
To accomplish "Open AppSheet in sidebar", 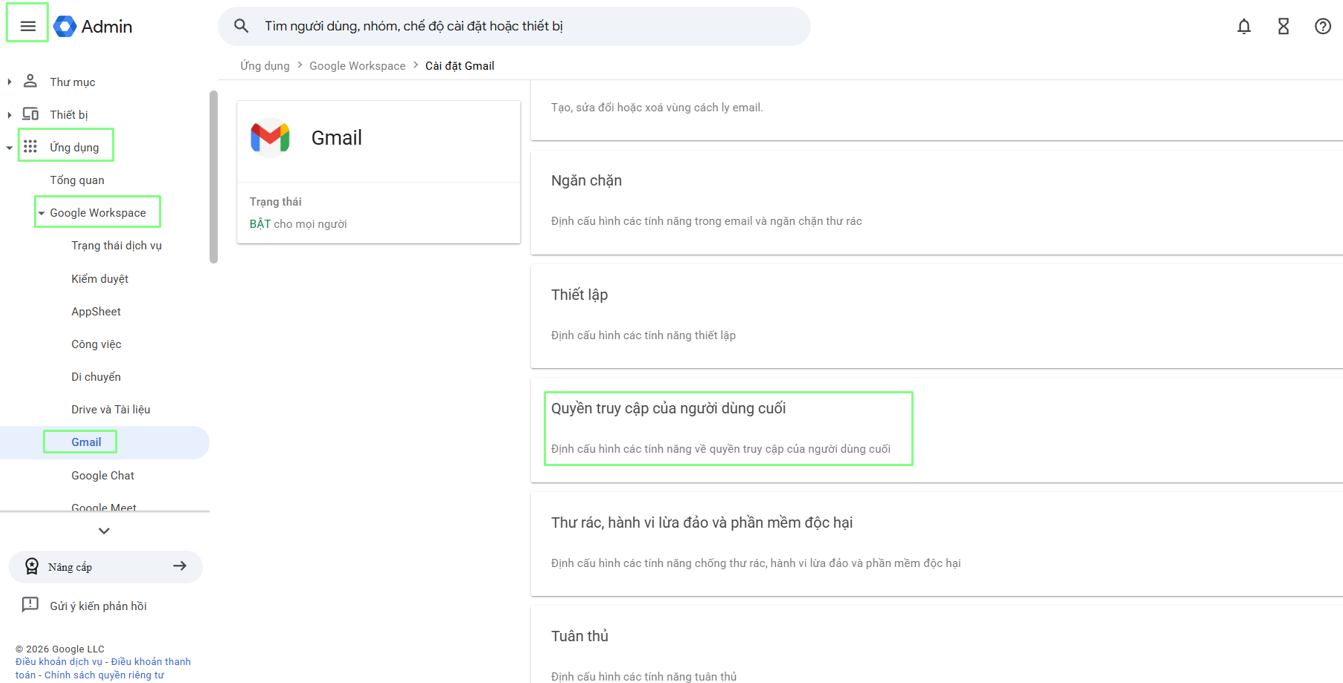I will (96, 312).
